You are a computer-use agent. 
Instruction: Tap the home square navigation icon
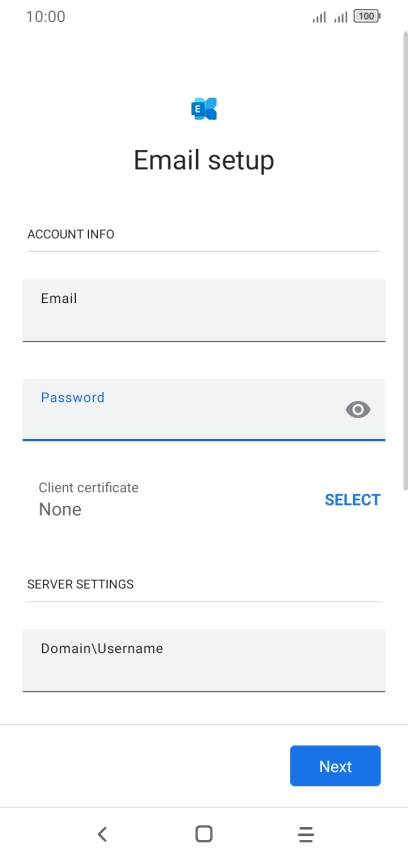pyautogui.click(x=204, y=834)
